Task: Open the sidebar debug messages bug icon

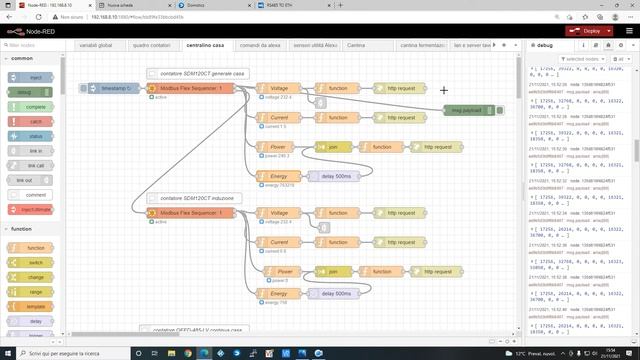Action: (608, 45)
